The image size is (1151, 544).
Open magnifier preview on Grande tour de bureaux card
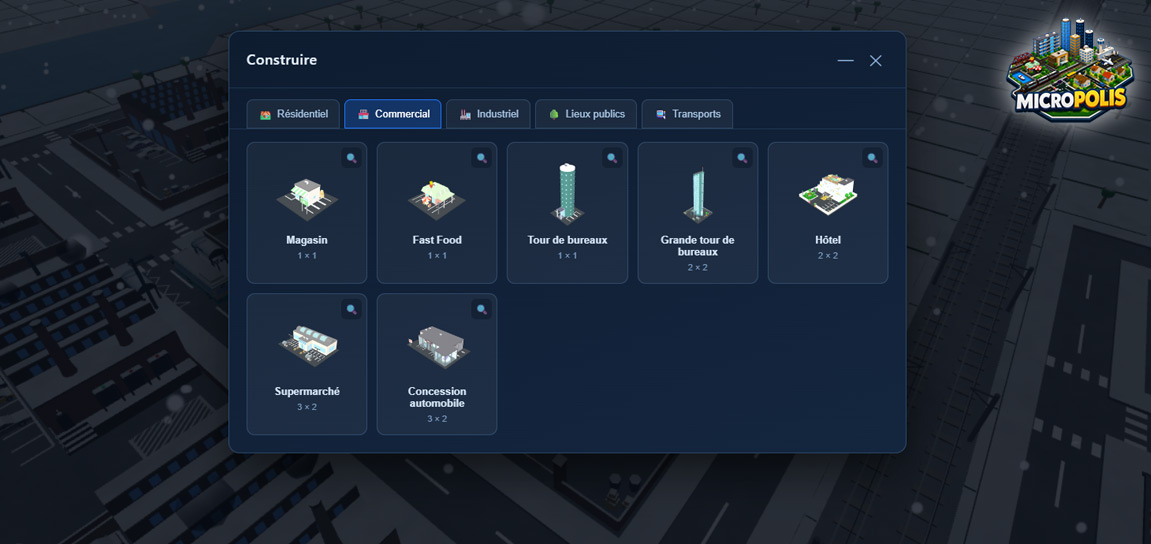click(x=742, y=158)
